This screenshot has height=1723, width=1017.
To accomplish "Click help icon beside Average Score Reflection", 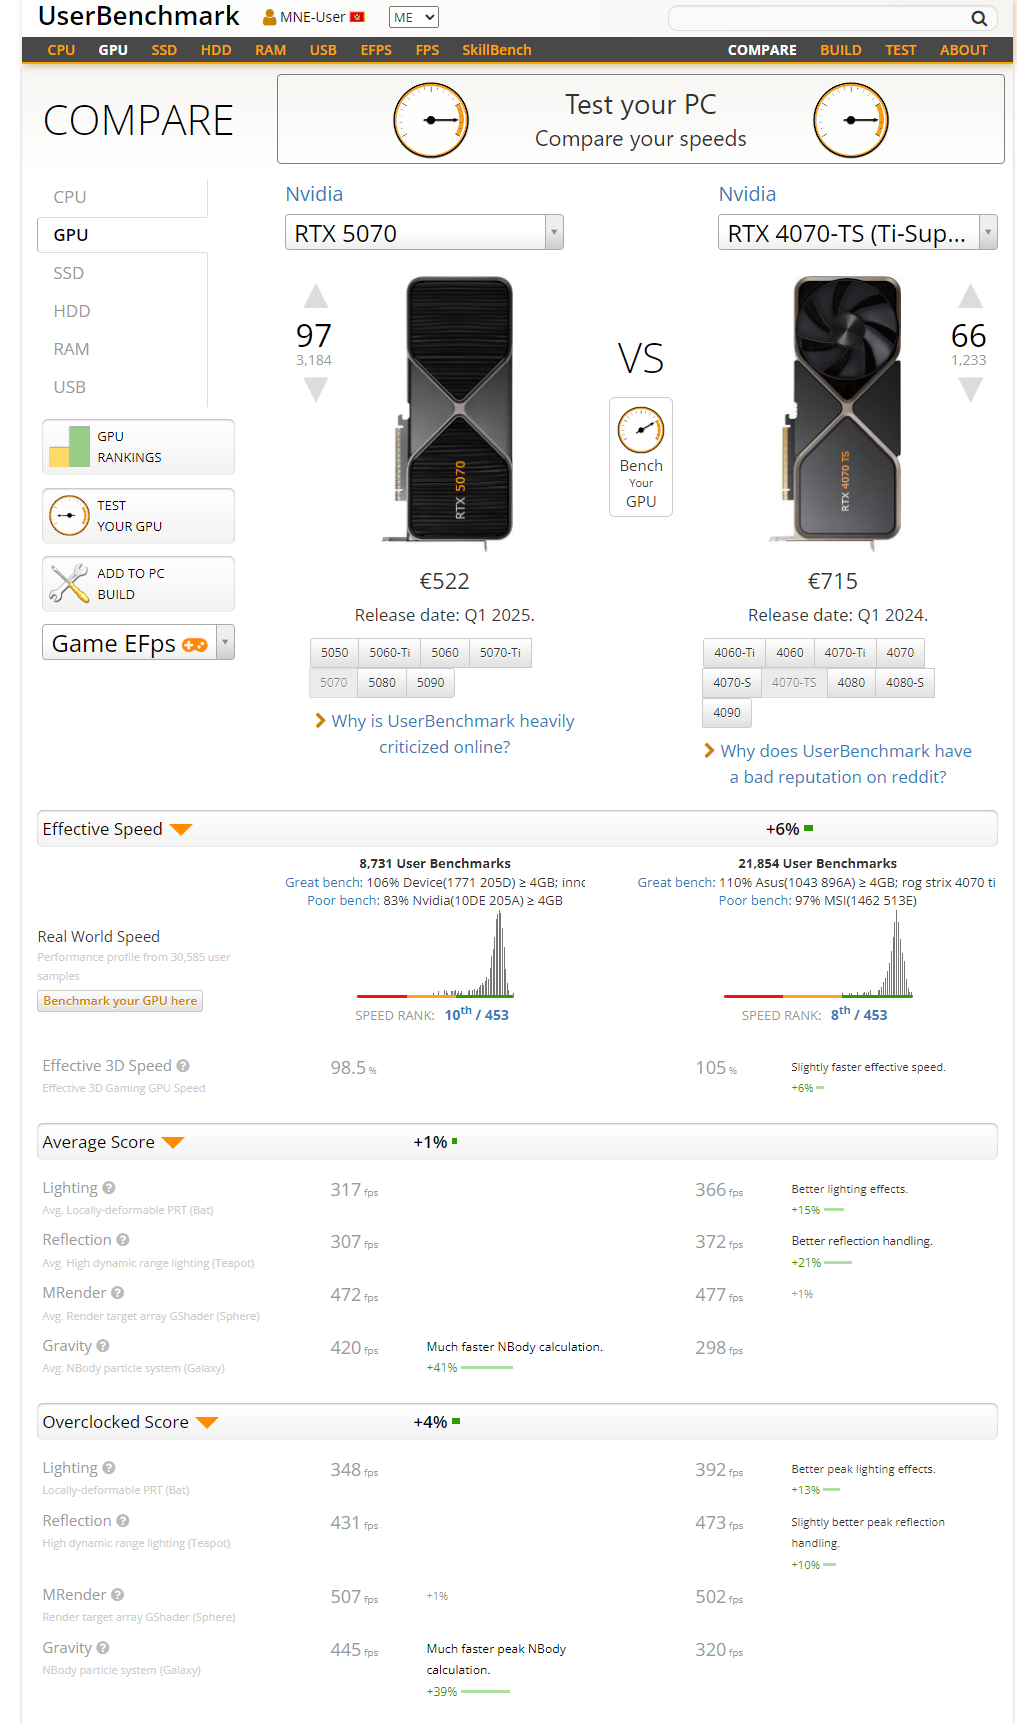I will (123, 1240).
